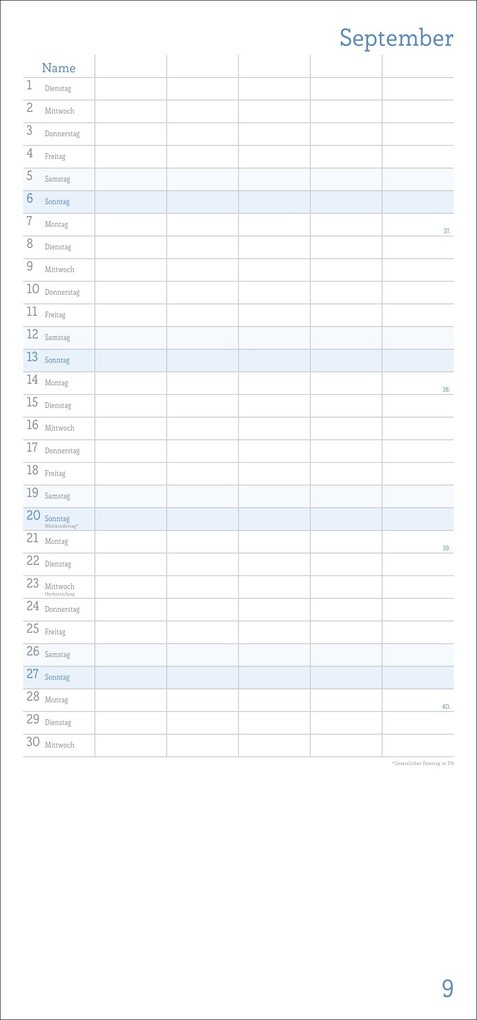Viewport: 477px width, 1020px height.
Task: Click the 30 Mittwoch date cell
Action: click(x=59, y=745)
